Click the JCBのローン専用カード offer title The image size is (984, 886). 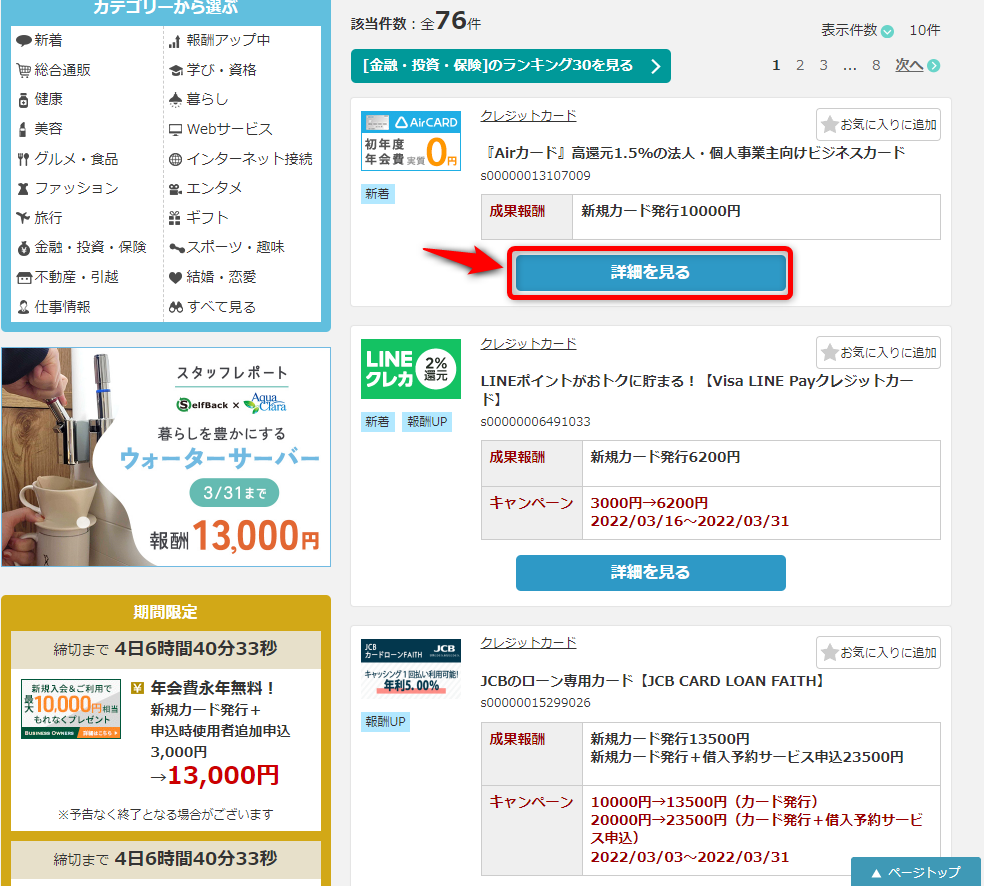653,681
